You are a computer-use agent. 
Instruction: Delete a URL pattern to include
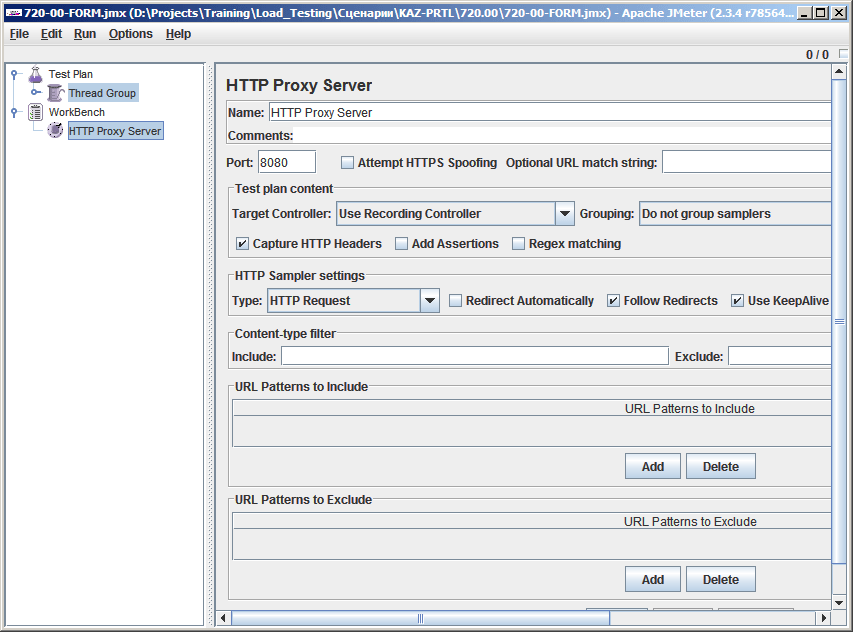point(721,466)
